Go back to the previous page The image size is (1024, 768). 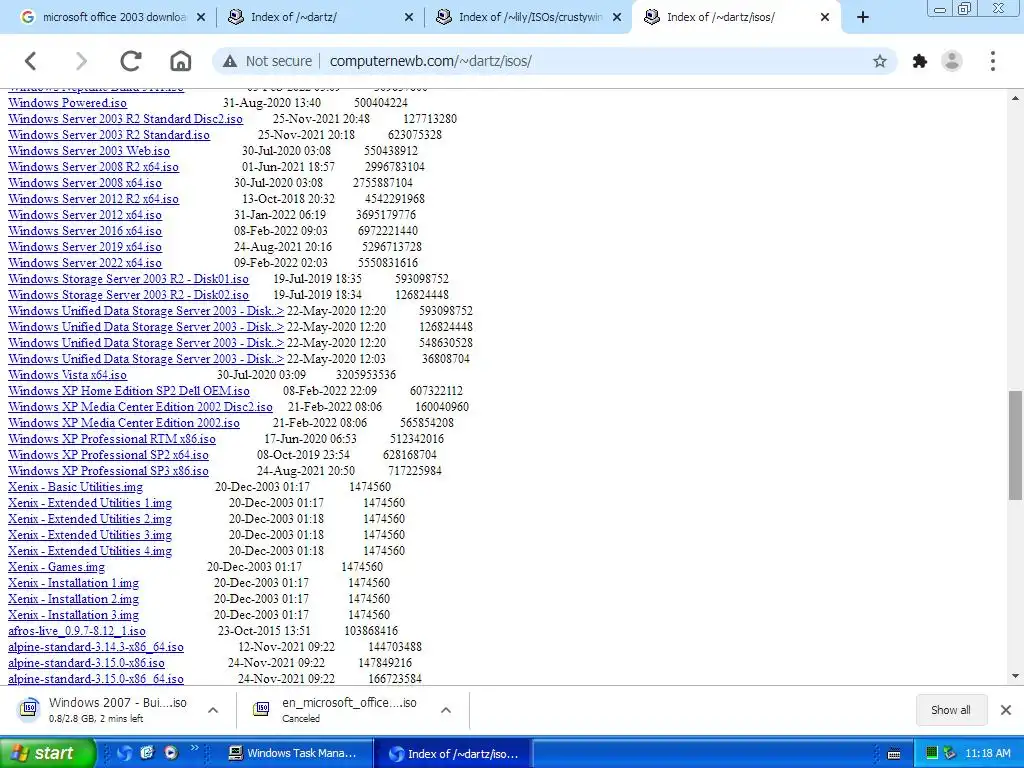coord(30,61)
